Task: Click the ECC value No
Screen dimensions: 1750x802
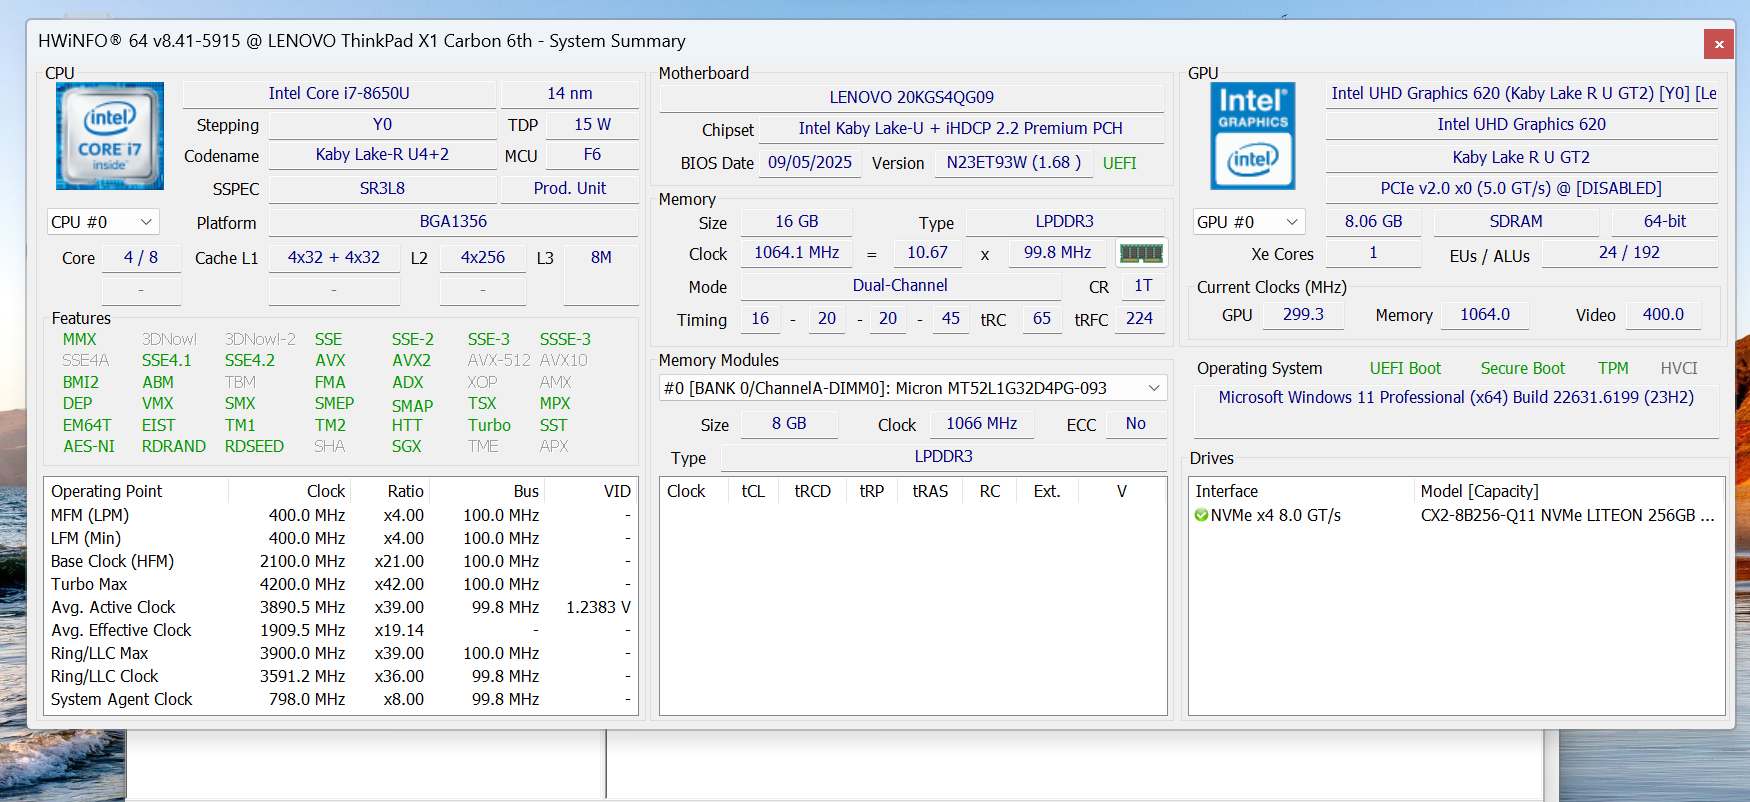Action: tap(1136, 424)
